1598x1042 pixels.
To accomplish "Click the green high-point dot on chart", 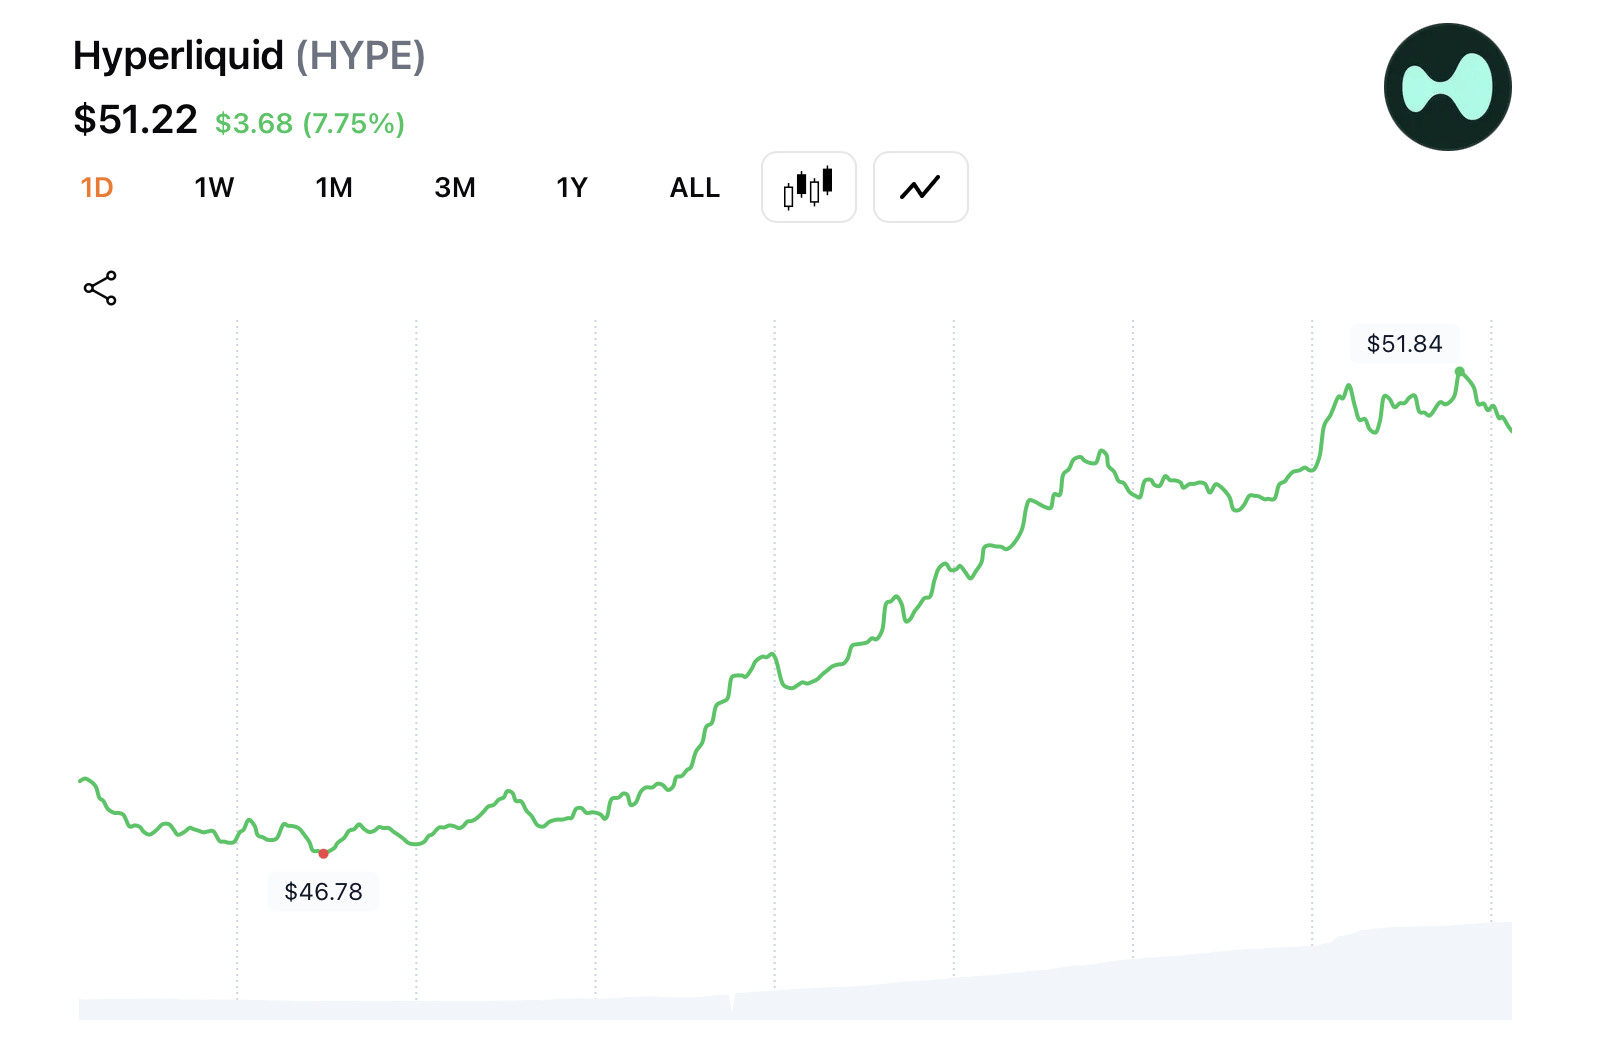I will 1460,372.
